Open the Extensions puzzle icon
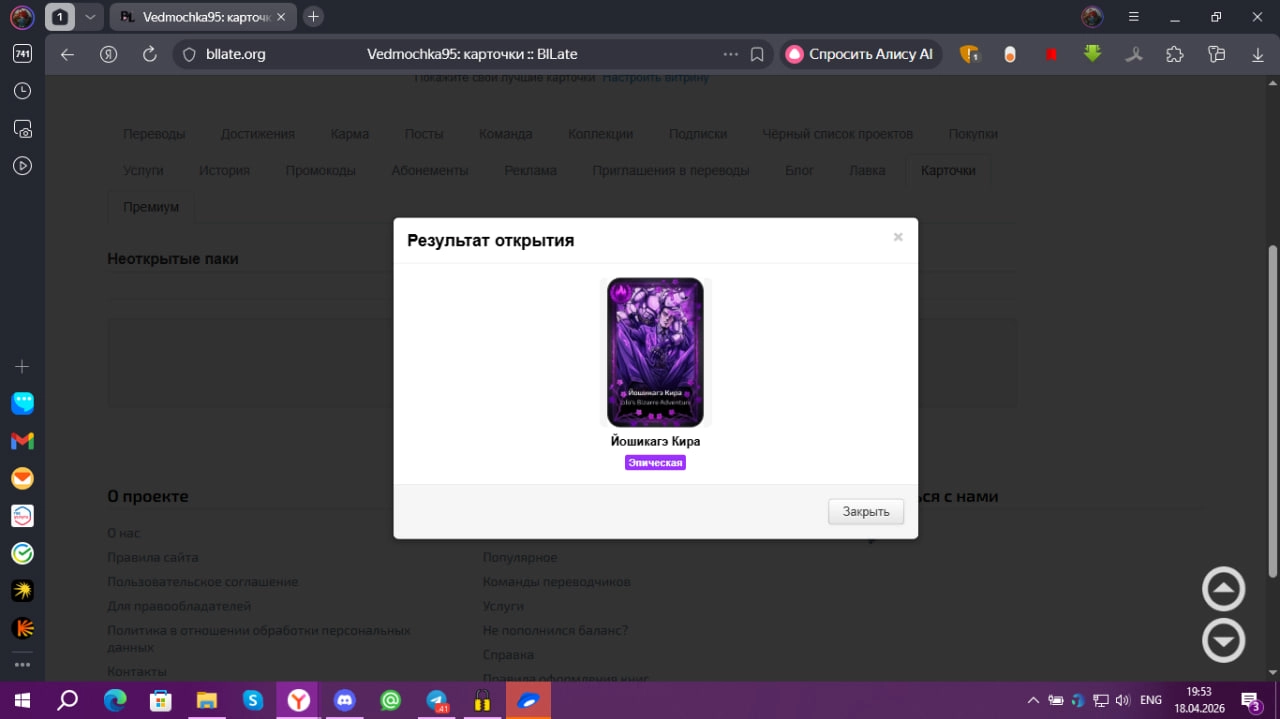1280x719 pixels. (x=1175, y=54)
